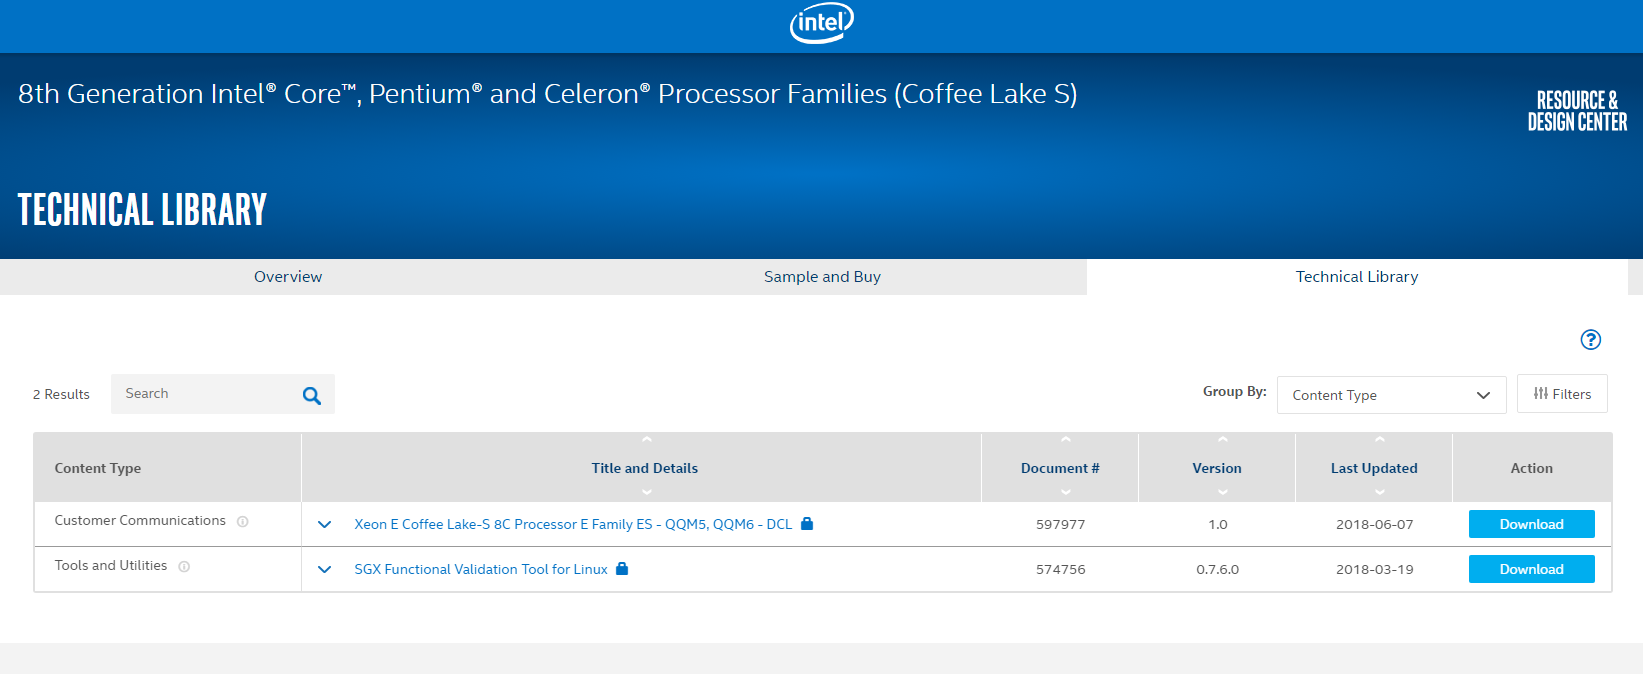Click the lock icon beside SGX Functional Validation Tool
Screen dimensions: 1643x674
tap(622, 569)
